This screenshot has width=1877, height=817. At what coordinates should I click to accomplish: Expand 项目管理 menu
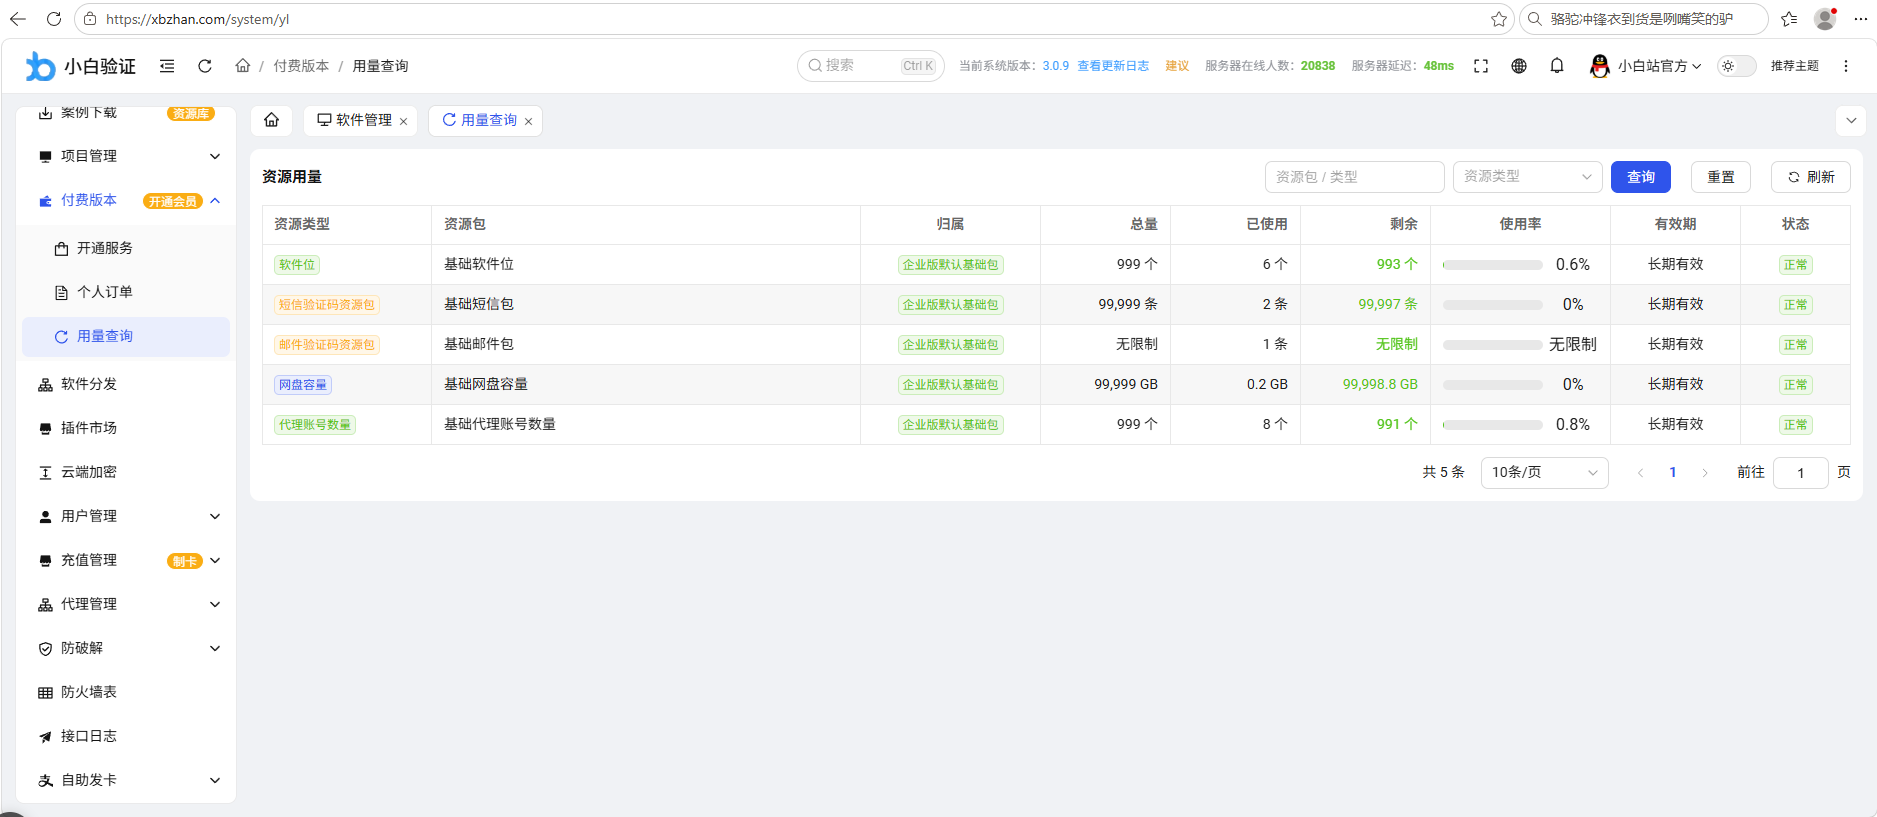(126, 156)
